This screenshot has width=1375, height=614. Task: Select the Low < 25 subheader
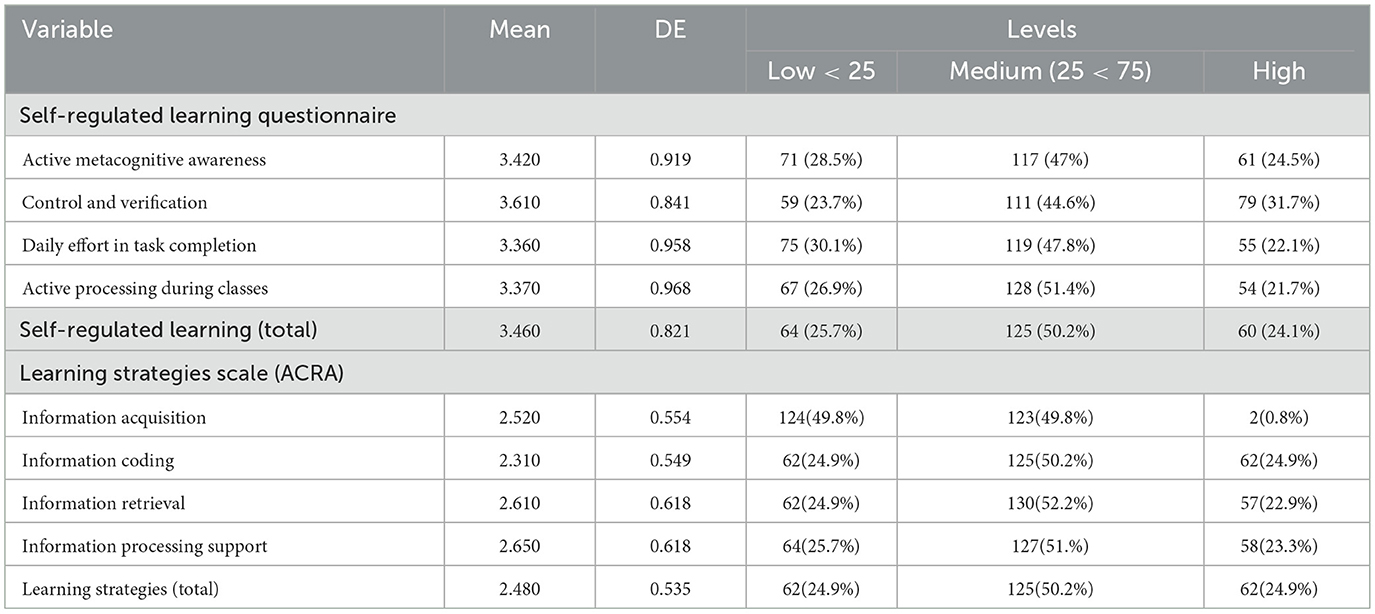[820, 72]
